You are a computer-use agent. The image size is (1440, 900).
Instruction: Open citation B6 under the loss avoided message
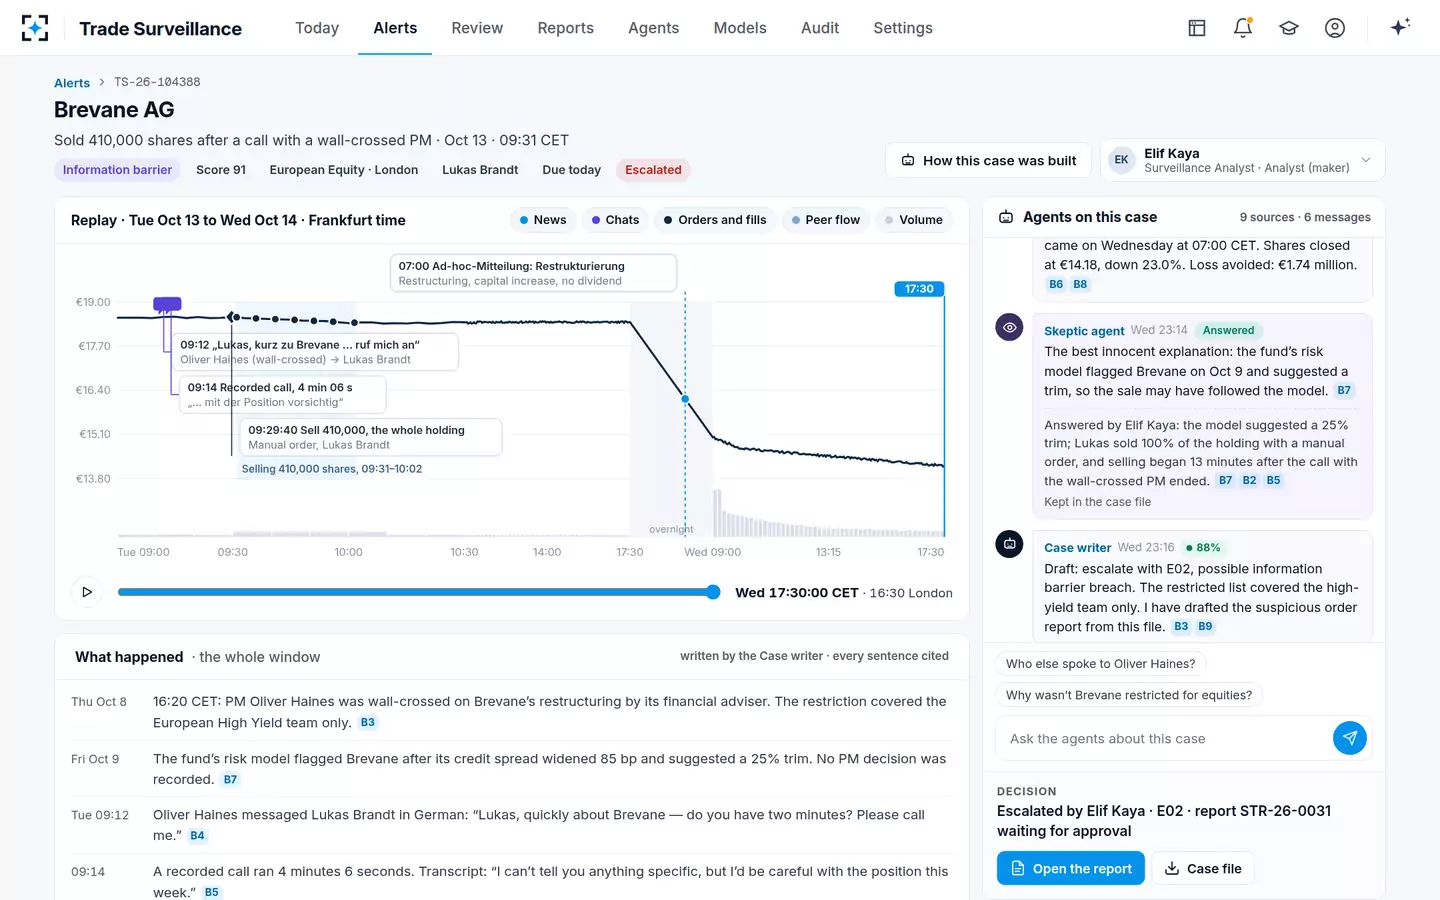1056,285
